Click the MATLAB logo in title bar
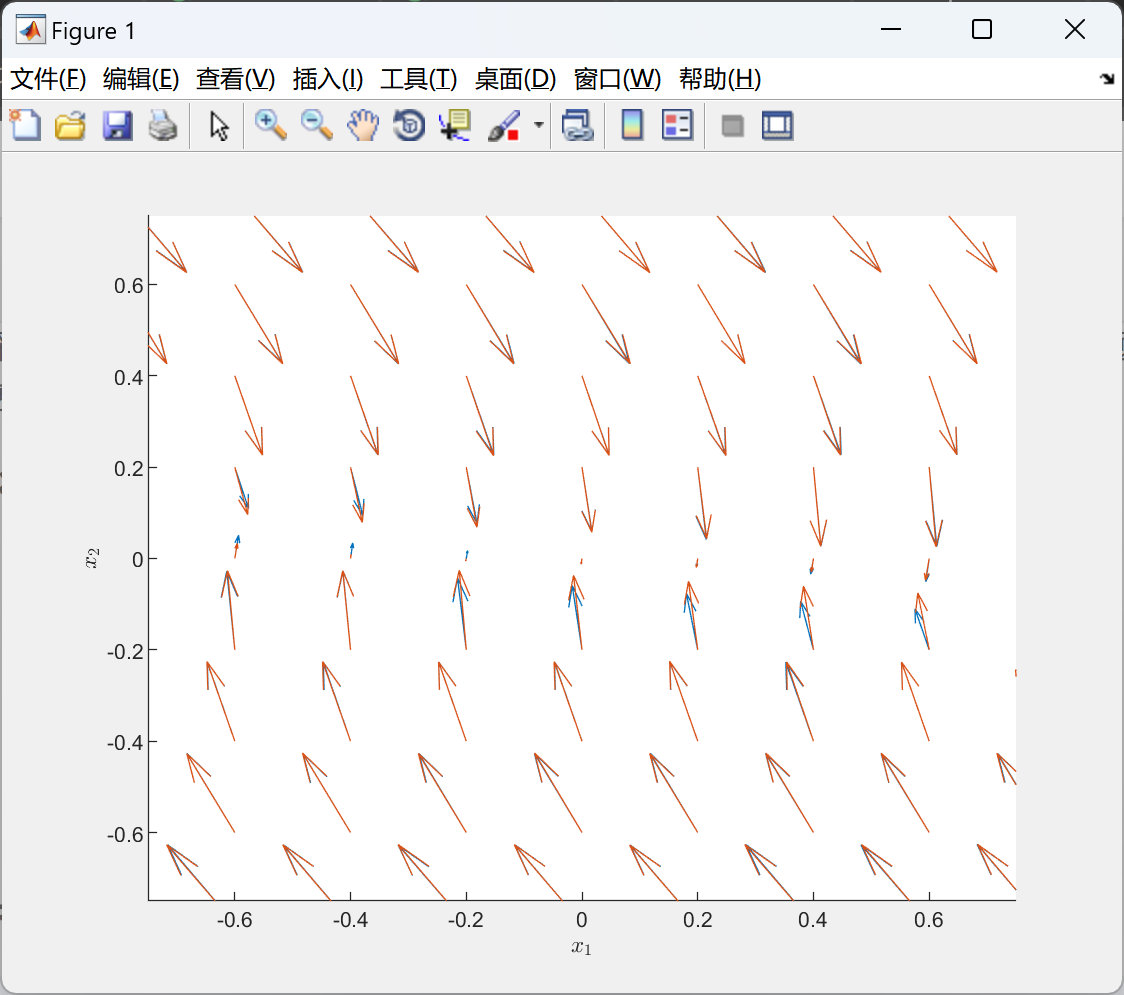Viewport: 1124px width, 995px height. tap(31, 29)
